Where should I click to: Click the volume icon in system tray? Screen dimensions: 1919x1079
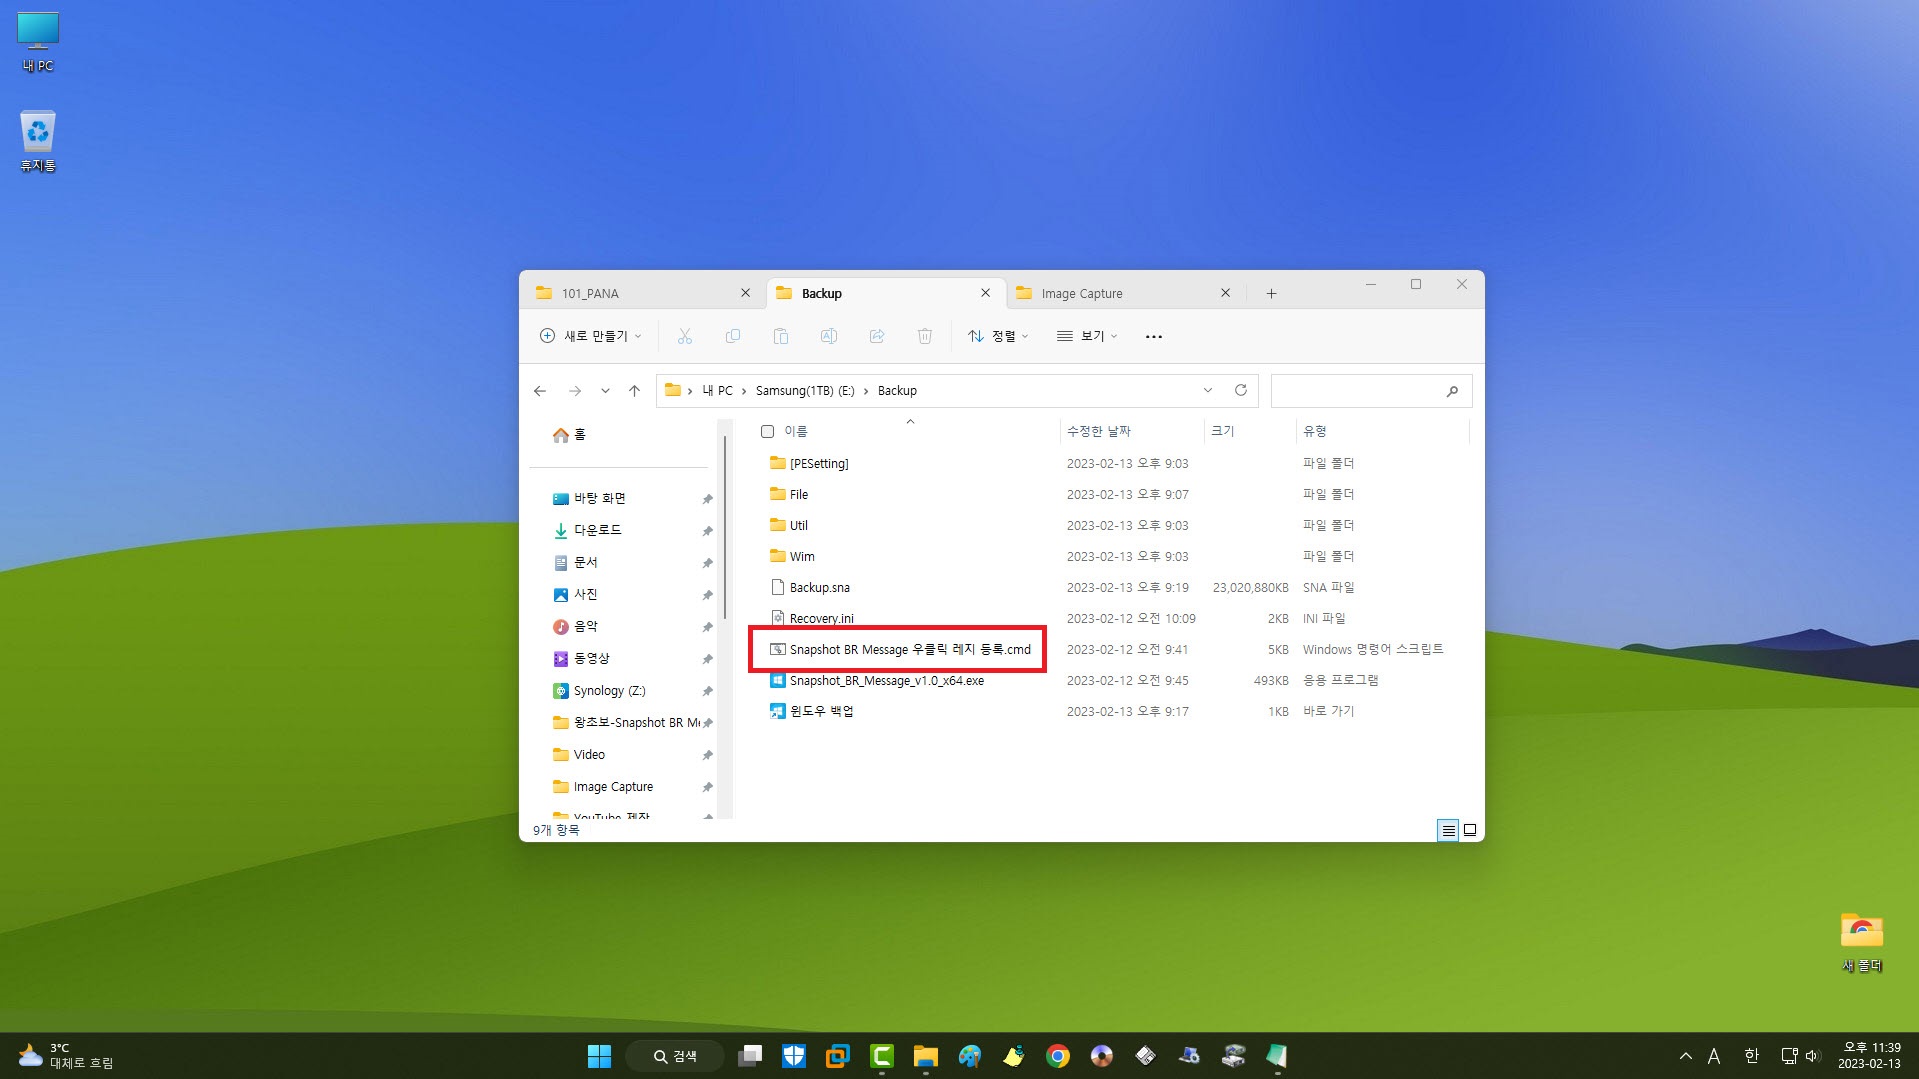click(1813, 1056)
